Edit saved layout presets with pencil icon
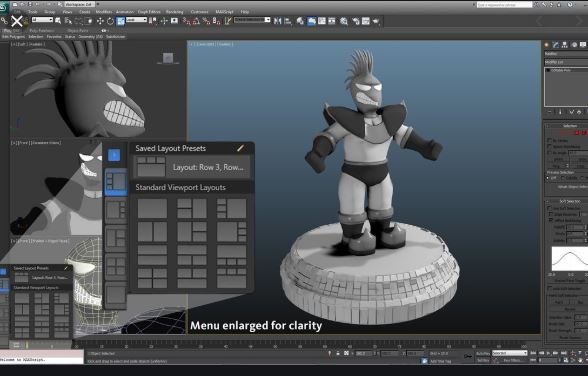This screenshot has width=588, height=376. (x=241, y=148)
